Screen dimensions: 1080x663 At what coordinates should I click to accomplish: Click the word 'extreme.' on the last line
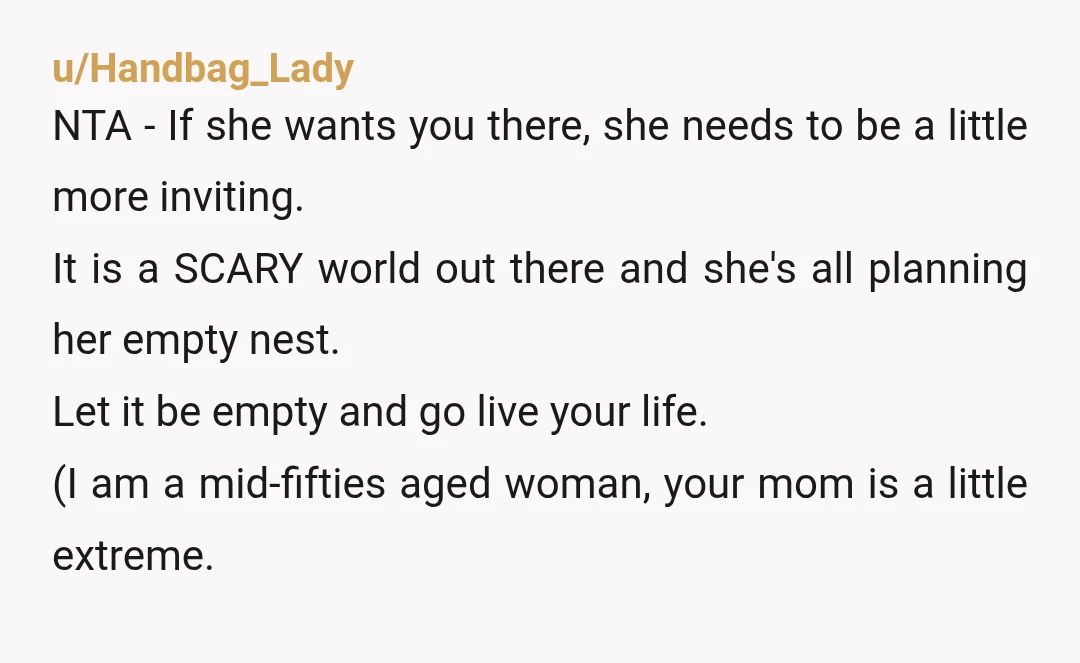(x=133, y=556)
